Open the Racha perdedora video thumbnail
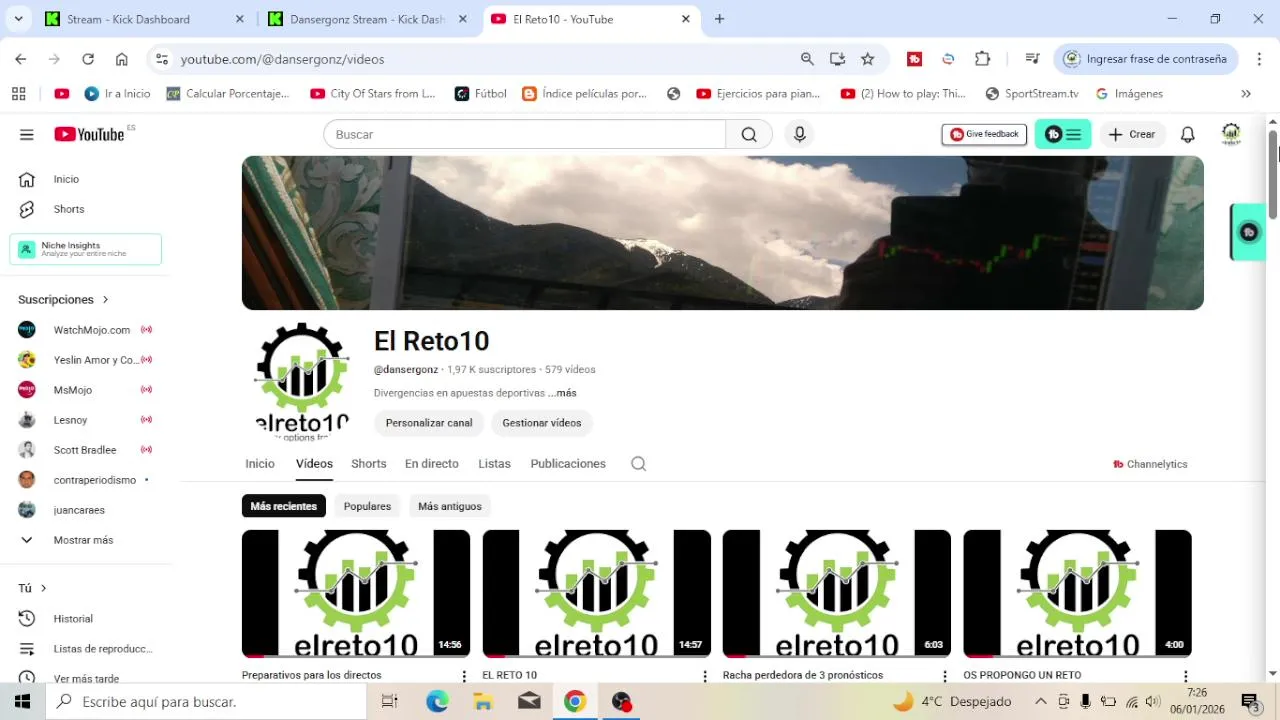1280x720 pixels. pos(837,593)
